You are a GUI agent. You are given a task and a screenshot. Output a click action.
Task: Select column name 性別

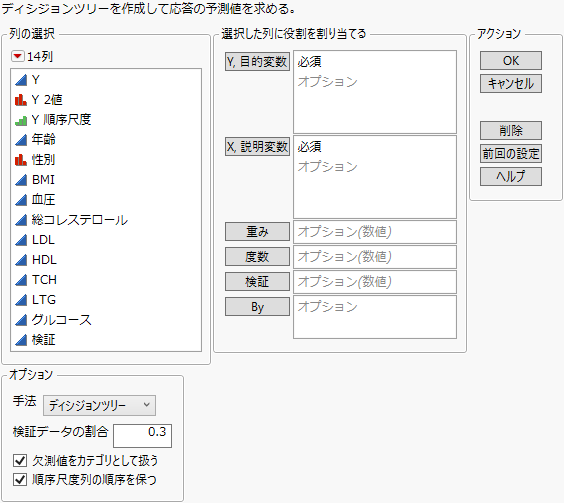44,160
